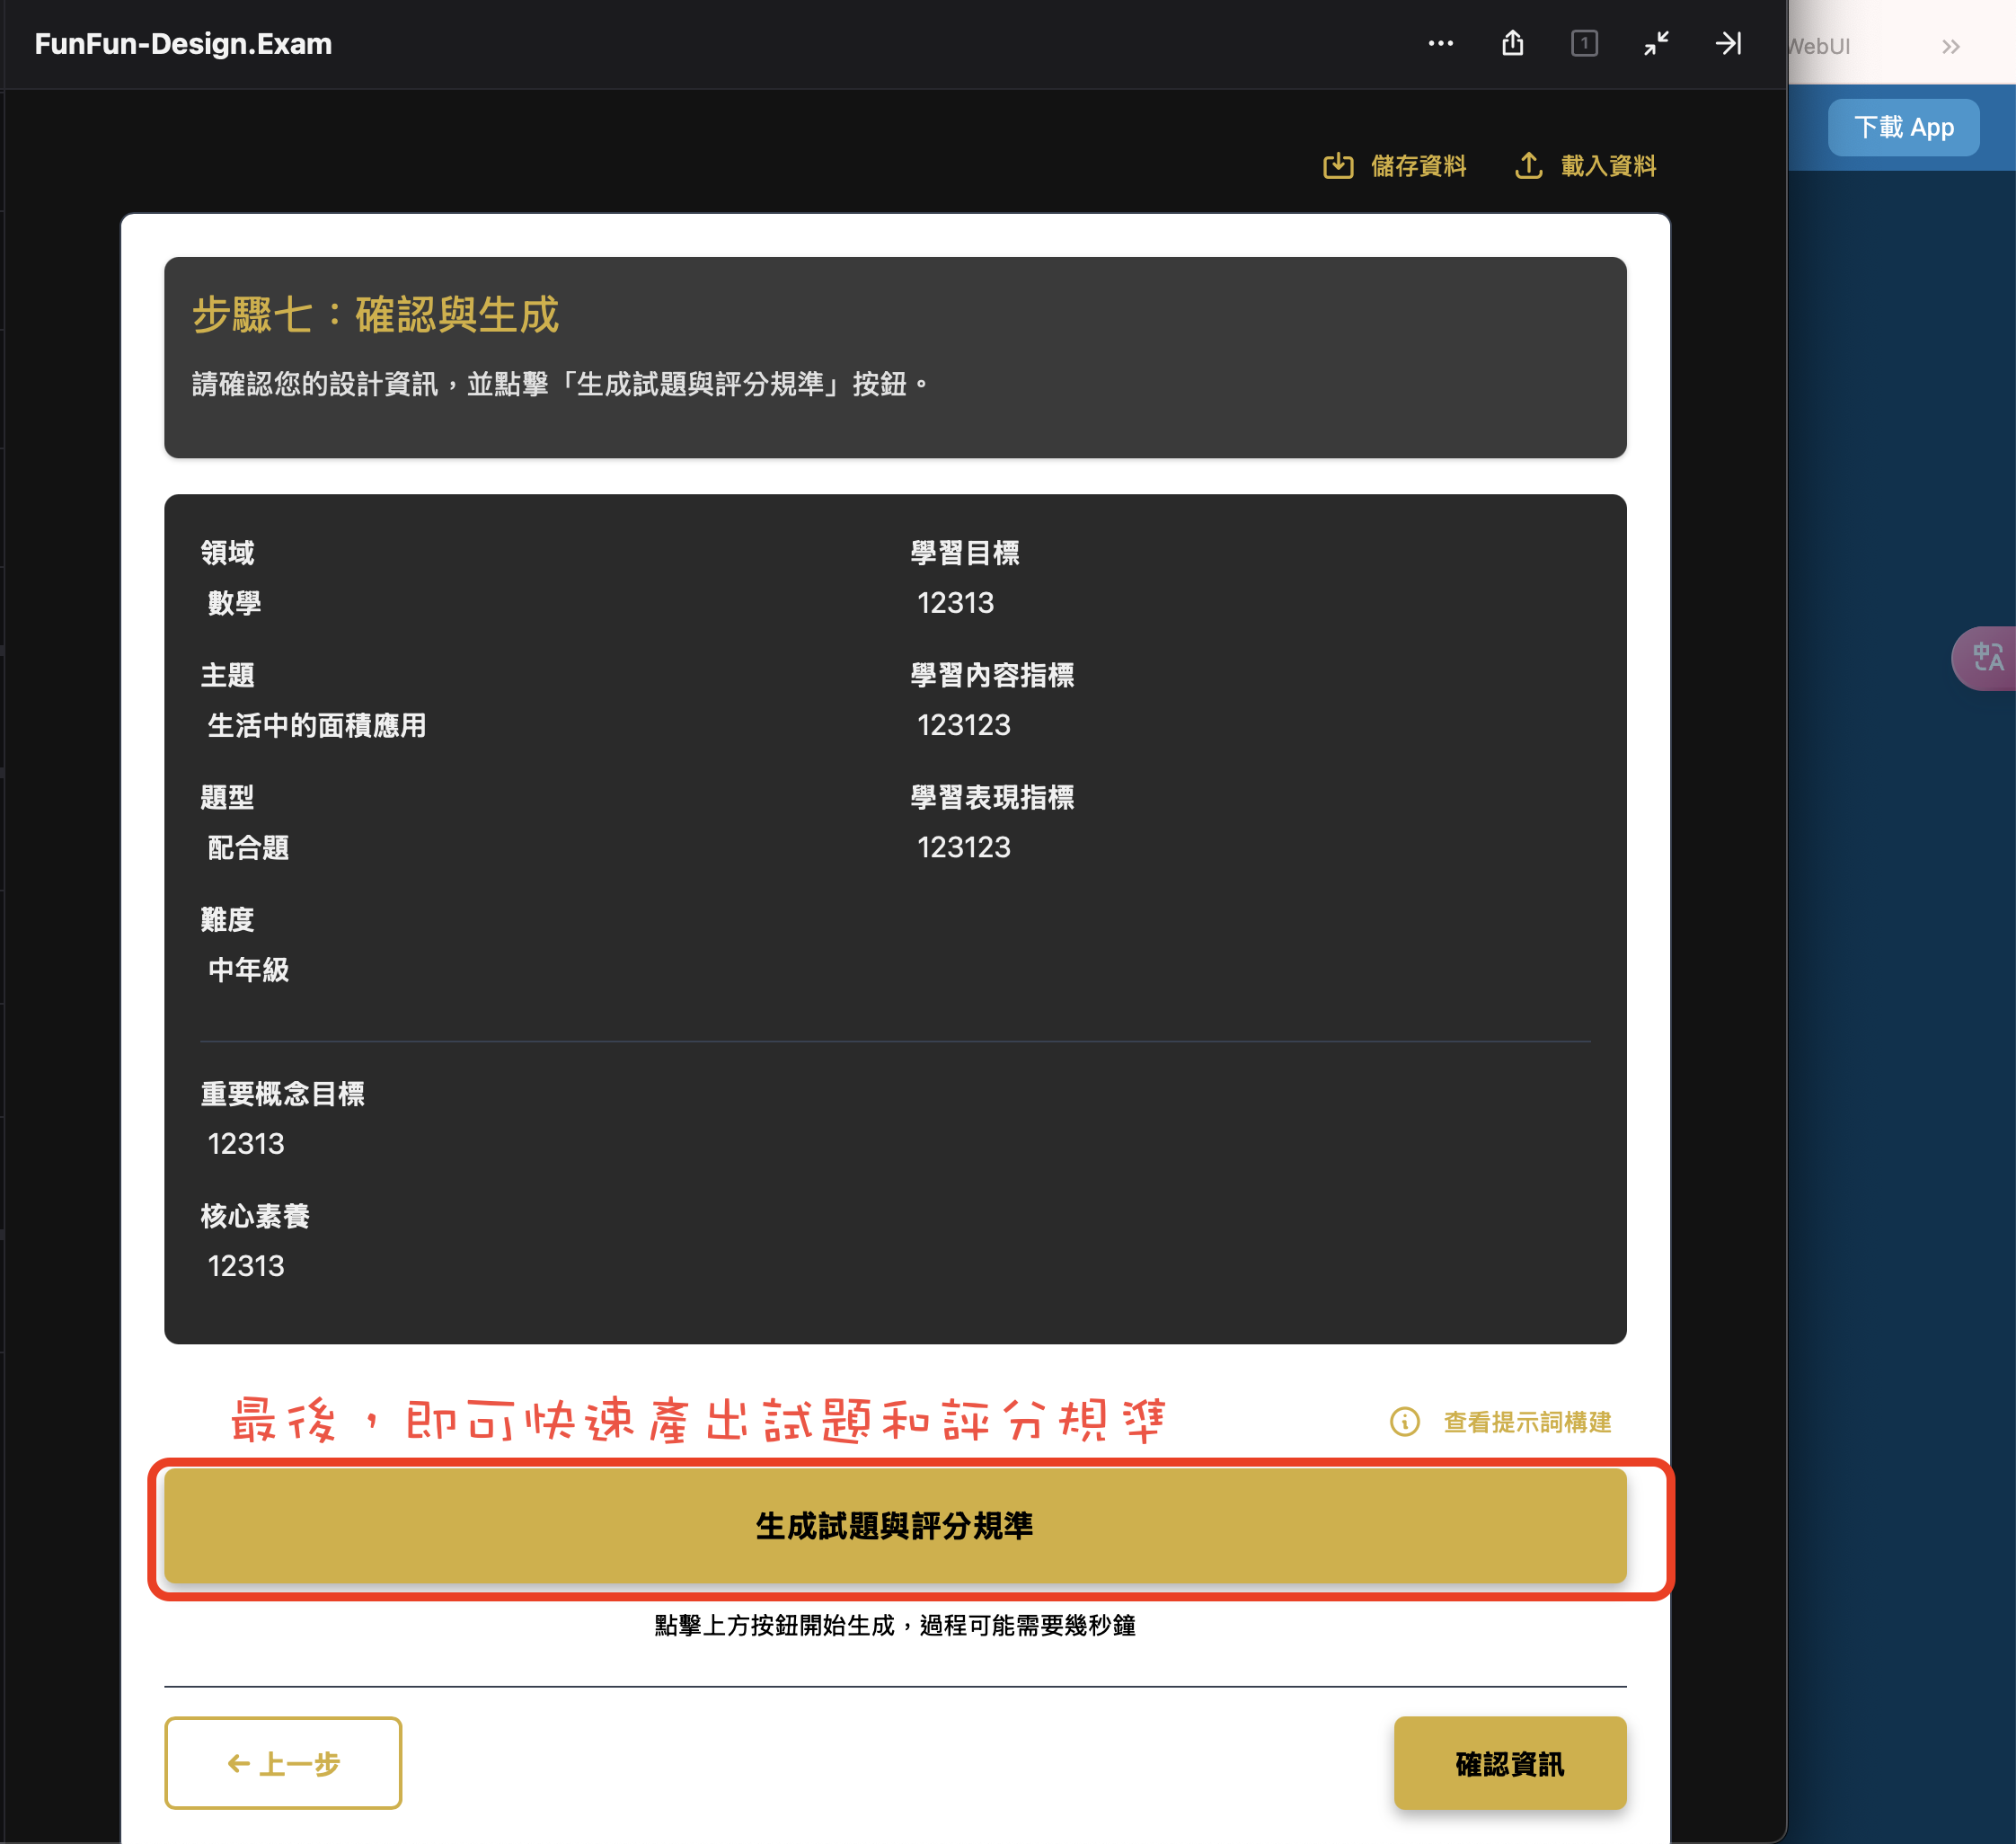
Task: Click the 步驟七：確認與生成 heading
Action: [x=375, y=314]
